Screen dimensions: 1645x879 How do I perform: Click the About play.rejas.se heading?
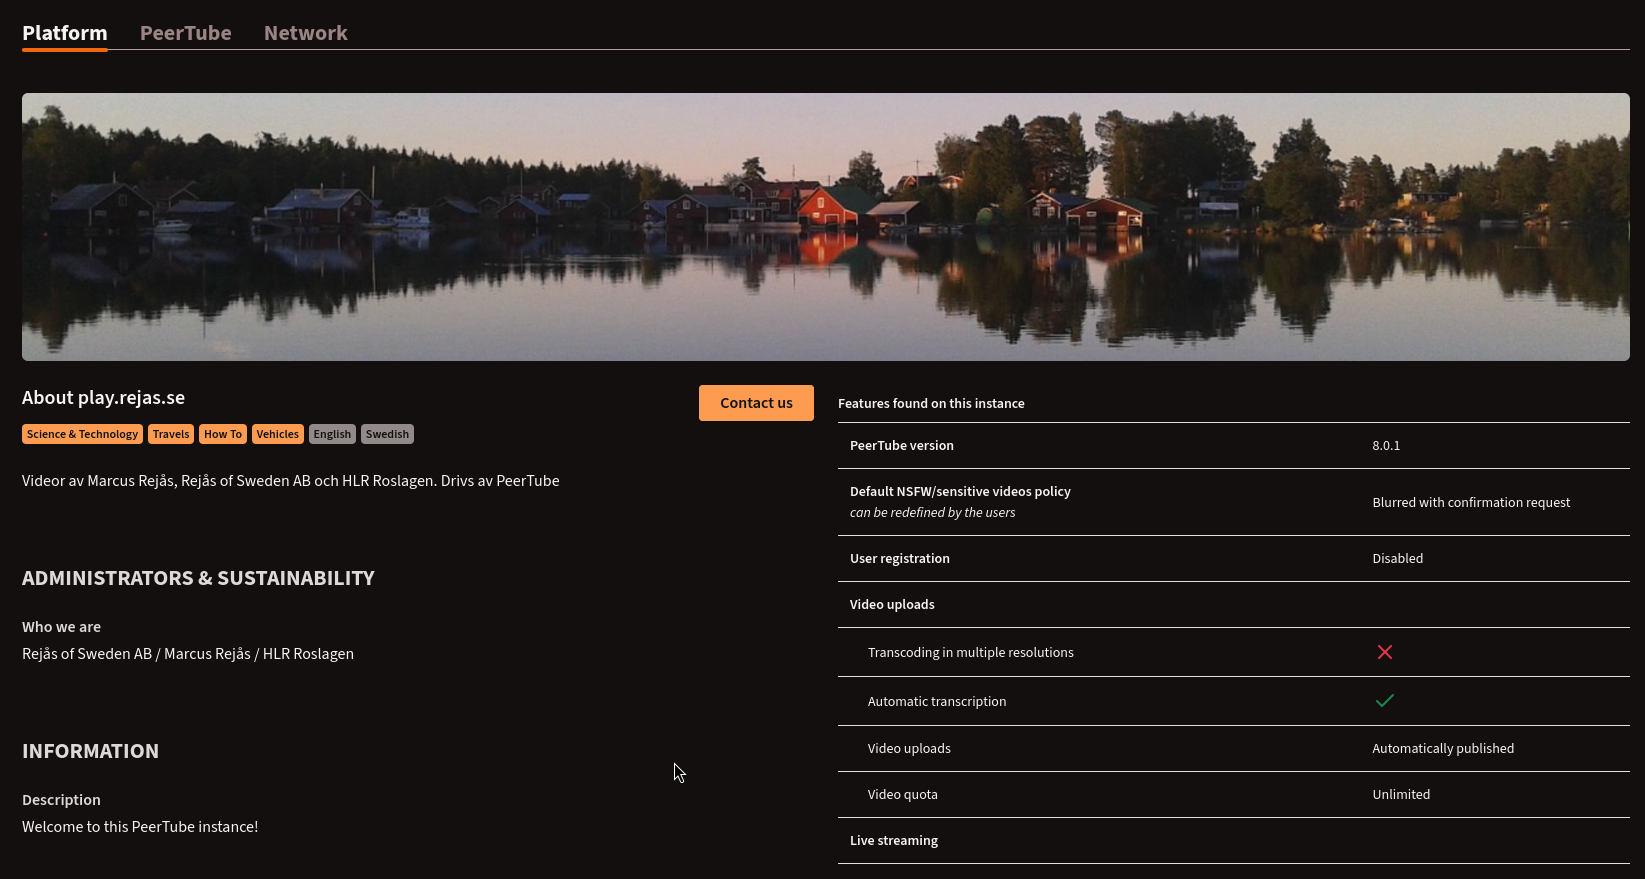103,398
